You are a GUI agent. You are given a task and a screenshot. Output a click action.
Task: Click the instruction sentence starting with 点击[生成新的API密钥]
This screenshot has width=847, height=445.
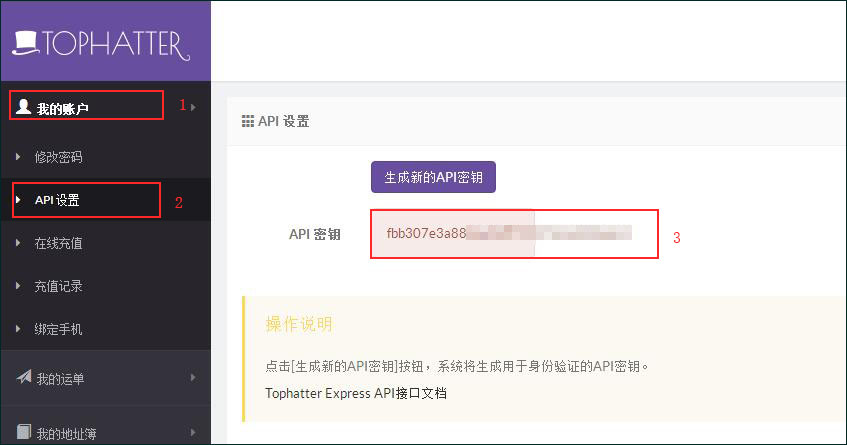click(456, 366)
